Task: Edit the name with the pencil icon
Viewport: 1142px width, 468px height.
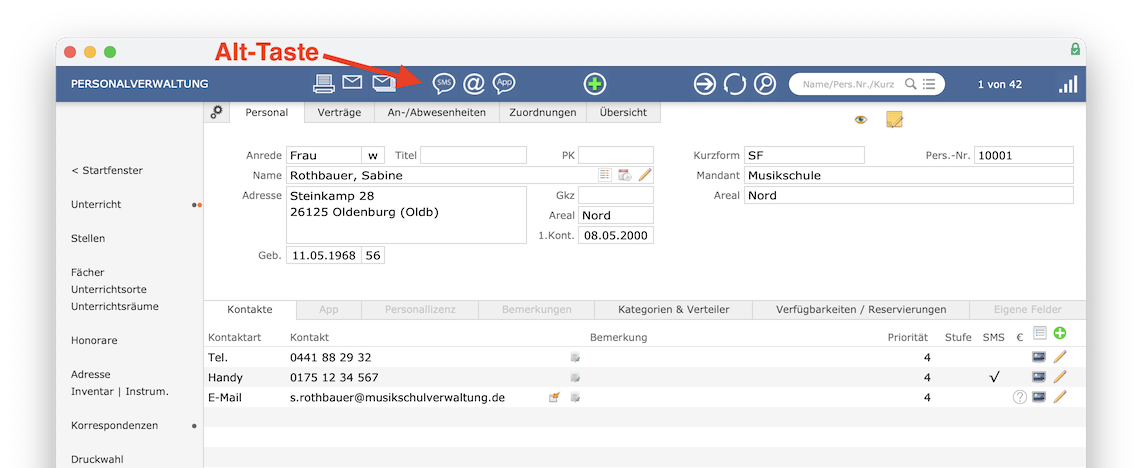Action: [645, 175]
